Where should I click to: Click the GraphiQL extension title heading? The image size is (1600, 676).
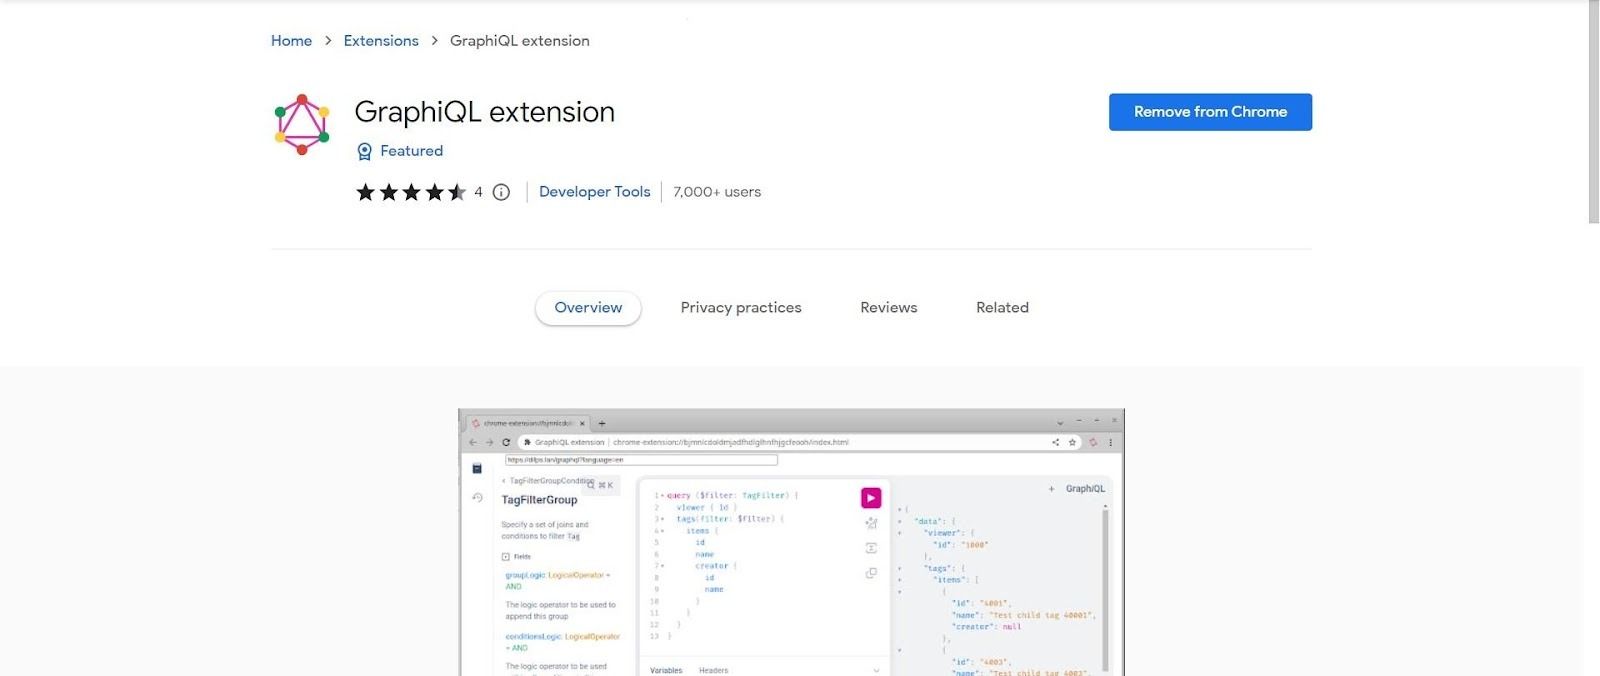click(484, 112)
